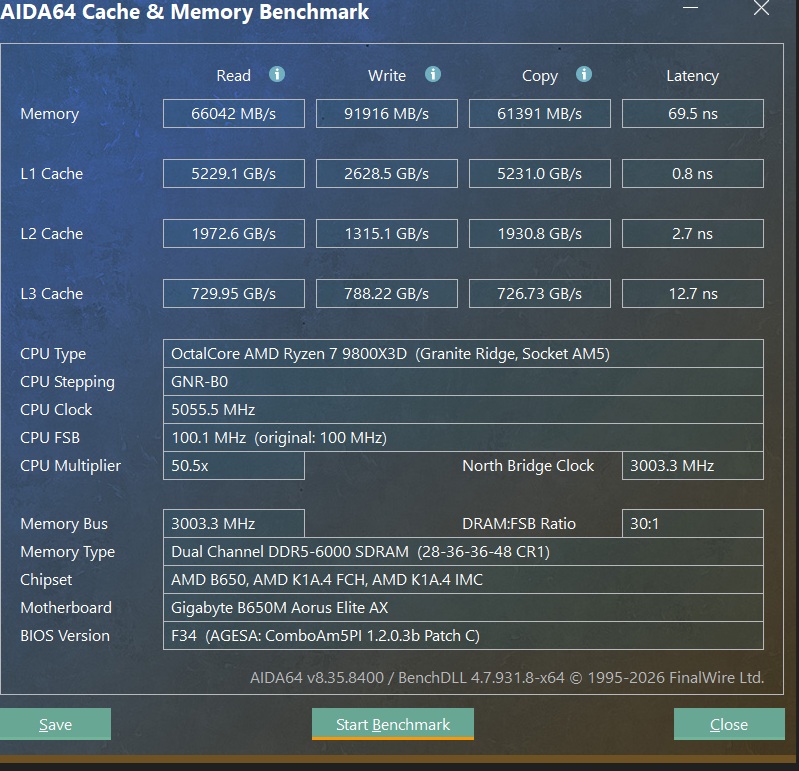Click the CPU Multiplier label
Image resolution: width=799 pixels, height=771 pixels.
70,466
